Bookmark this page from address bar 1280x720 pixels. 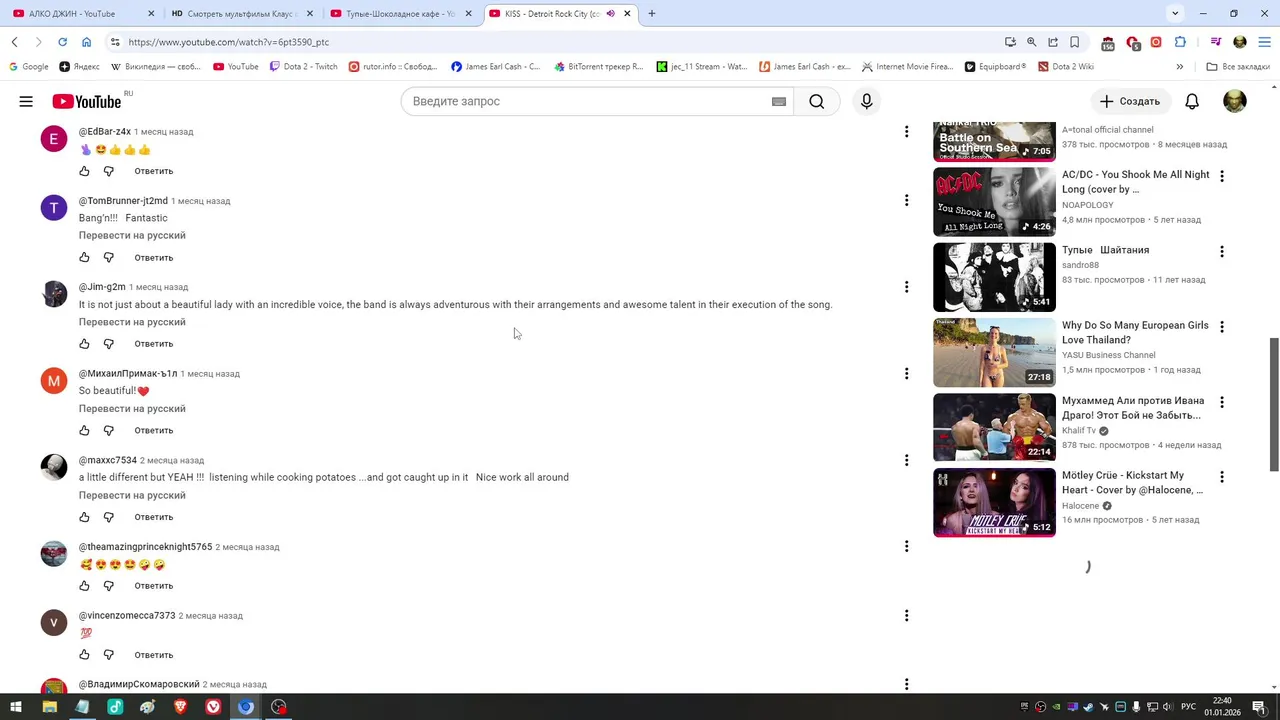click(1074, 42)
